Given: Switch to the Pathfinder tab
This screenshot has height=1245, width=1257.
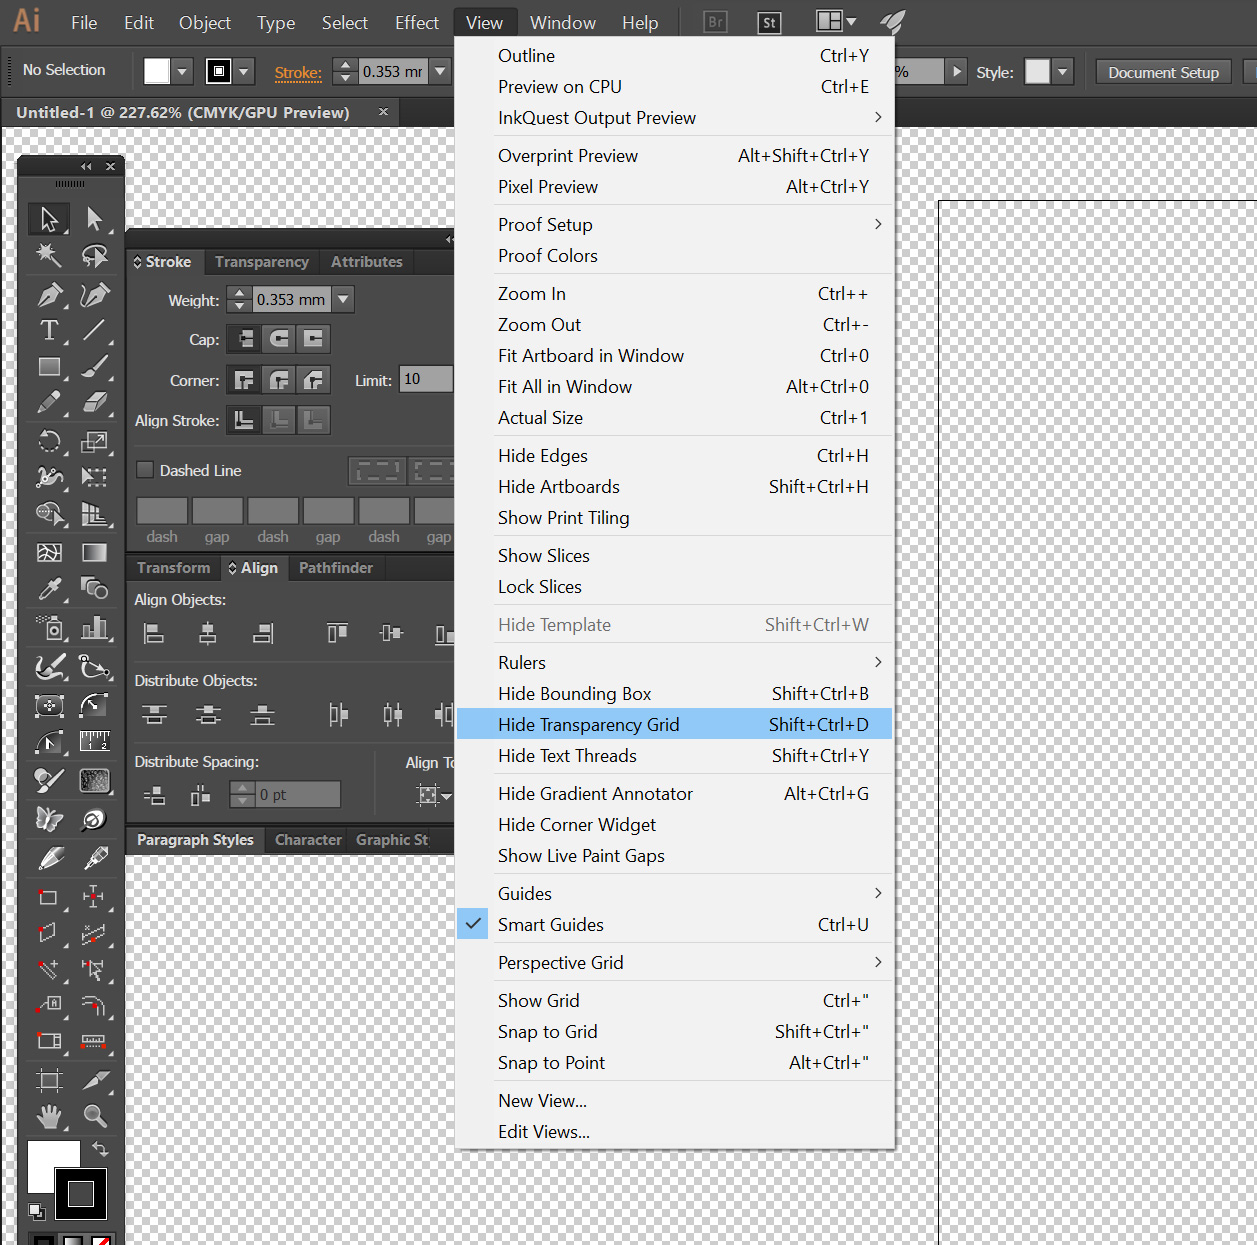Looking at the screenshot, I should (x=336, y=568).
